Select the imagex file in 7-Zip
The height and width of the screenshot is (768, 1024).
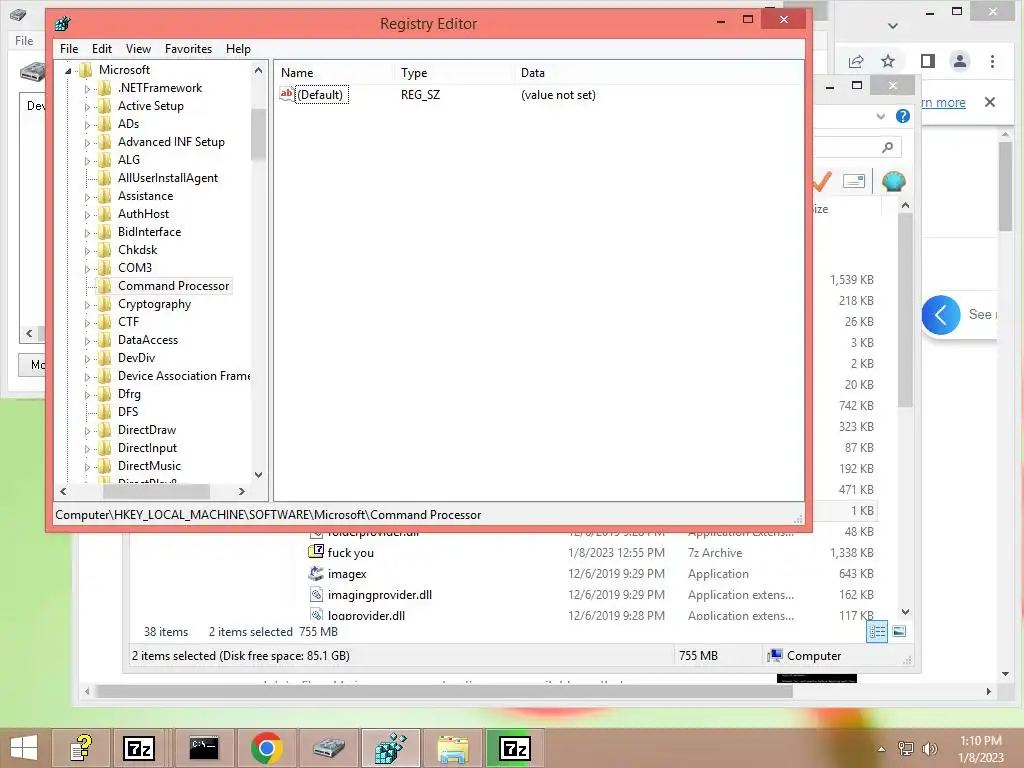point(347,574)
